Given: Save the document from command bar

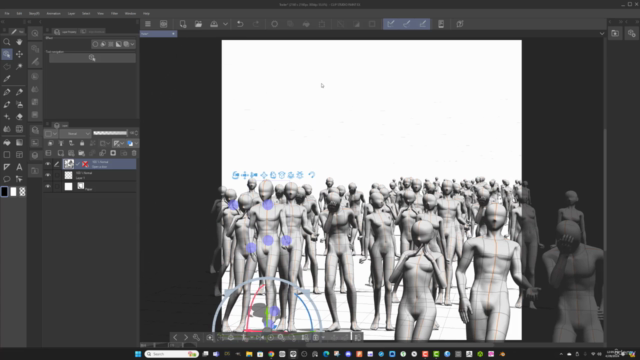Looking at the screenshot, I should (x=214, y=24).
